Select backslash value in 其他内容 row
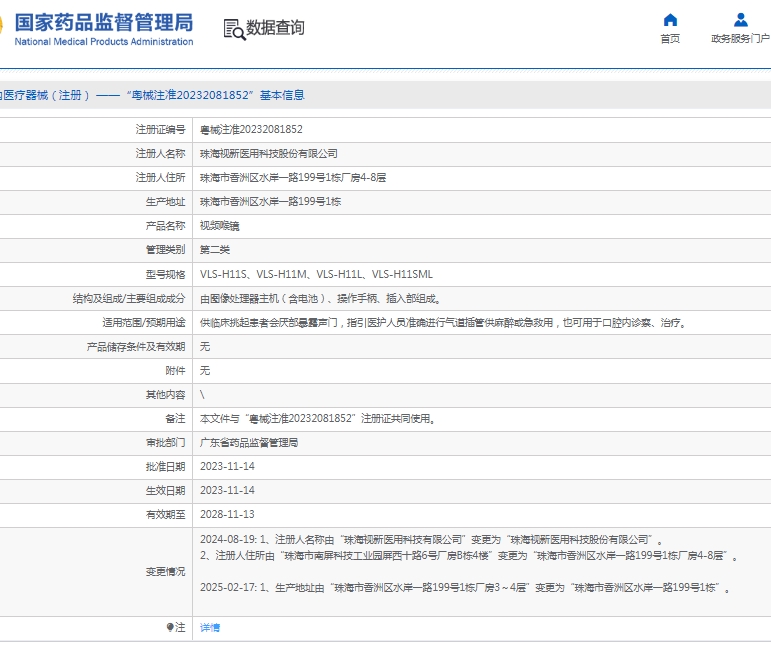 tap(202, 395)
